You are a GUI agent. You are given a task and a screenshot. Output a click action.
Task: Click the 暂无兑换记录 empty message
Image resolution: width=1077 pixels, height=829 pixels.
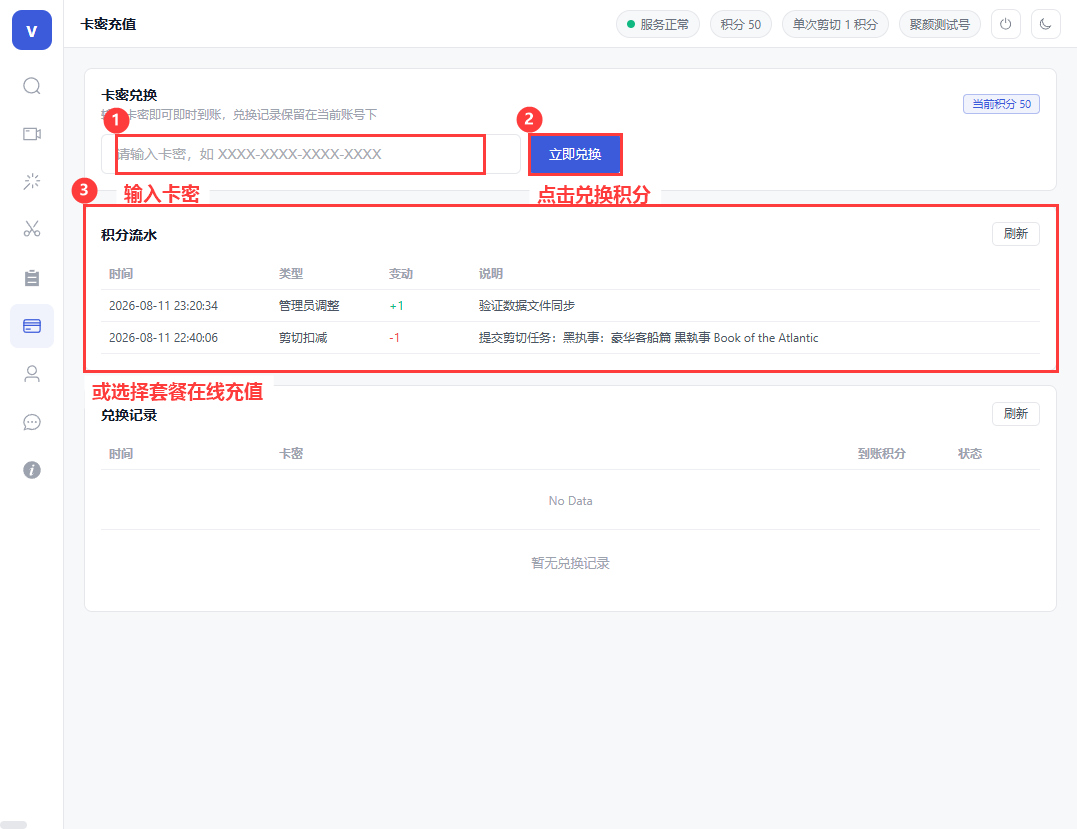(x=570, y=563)
